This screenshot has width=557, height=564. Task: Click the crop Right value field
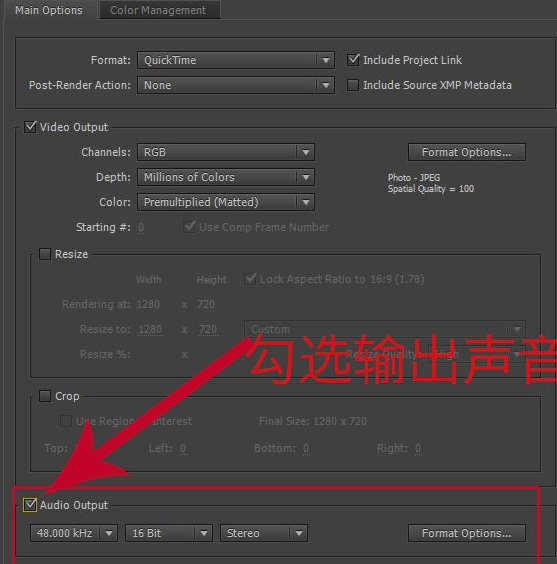click(x=418, y=449)
